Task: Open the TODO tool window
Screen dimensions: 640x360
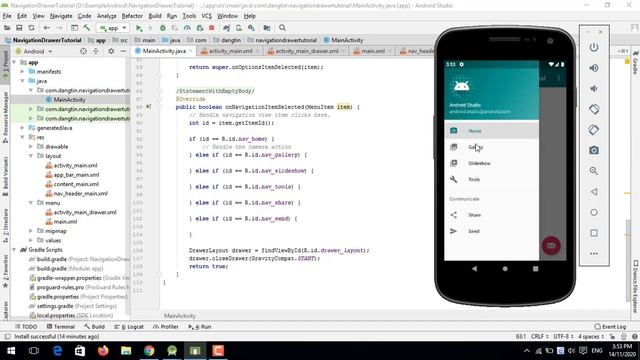Action: click(x=26, y=327)
